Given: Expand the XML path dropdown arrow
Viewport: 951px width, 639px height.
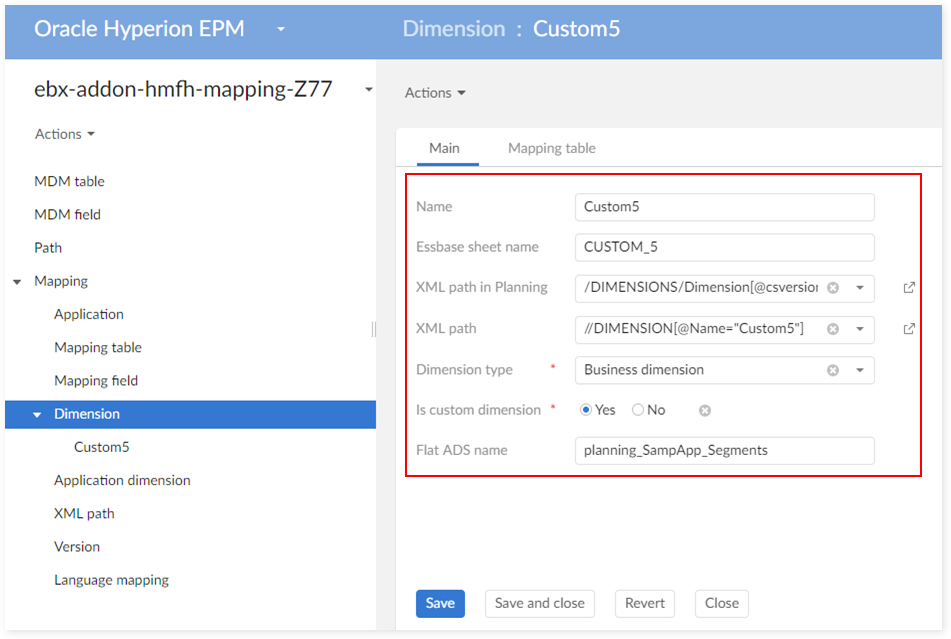Looking at the screenshot, I should [x=860, y=329].
